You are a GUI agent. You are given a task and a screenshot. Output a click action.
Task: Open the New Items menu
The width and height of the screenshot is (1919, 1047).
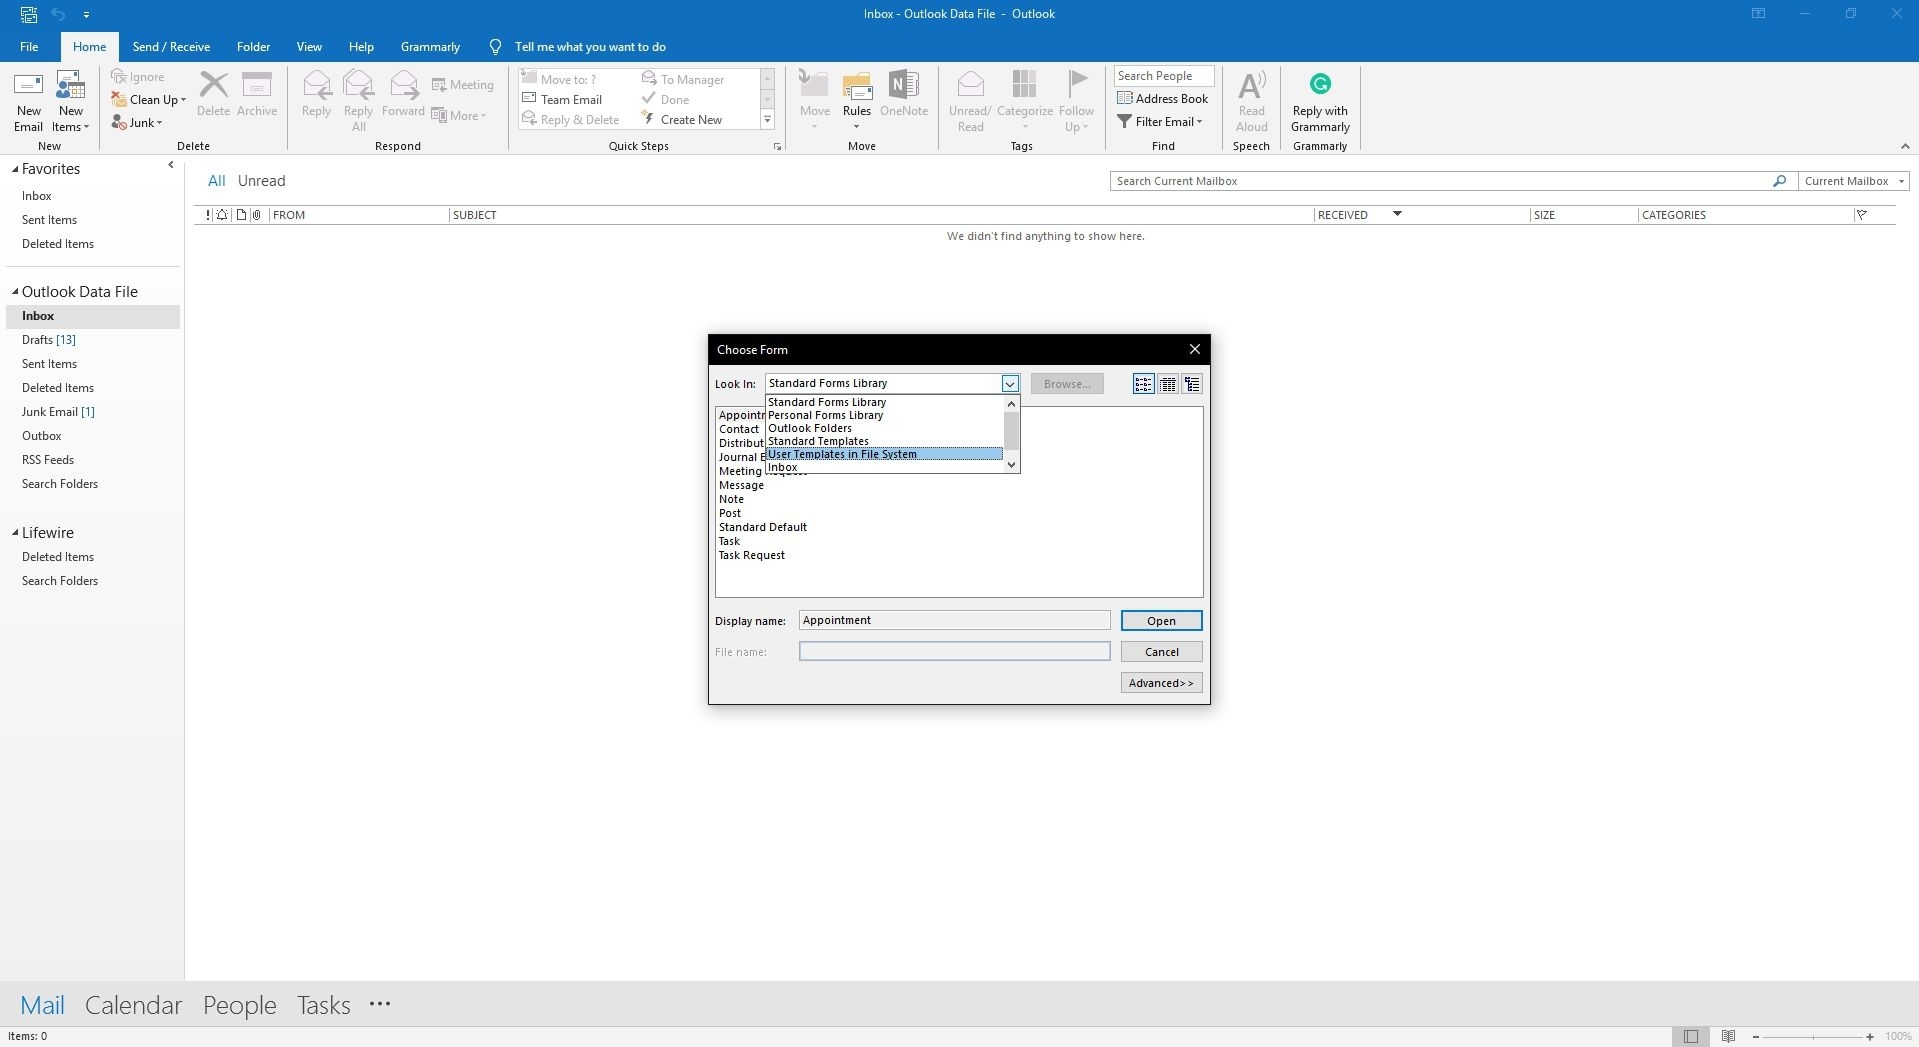pyautogui.click(x=70, y=101)
